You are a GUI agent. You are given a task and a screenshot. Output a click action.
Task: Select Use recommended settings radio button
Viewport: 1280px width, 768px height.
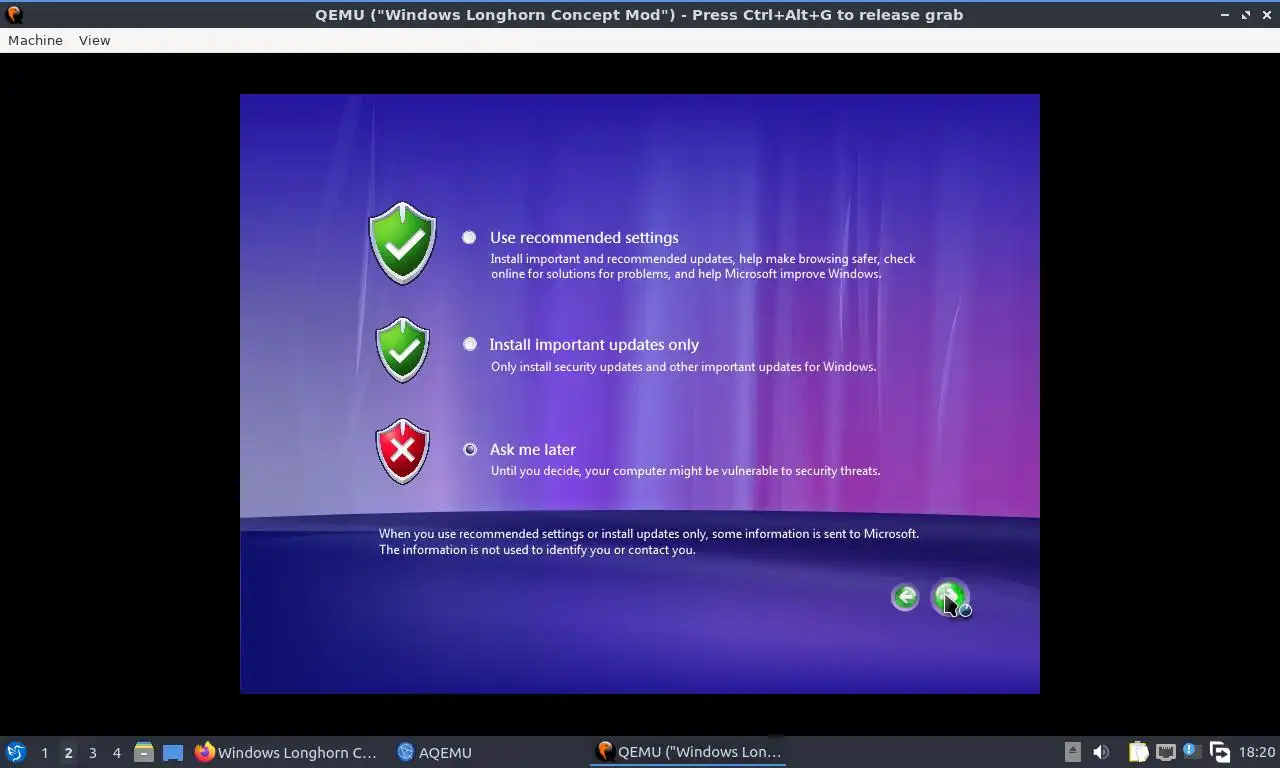[469, 237]
